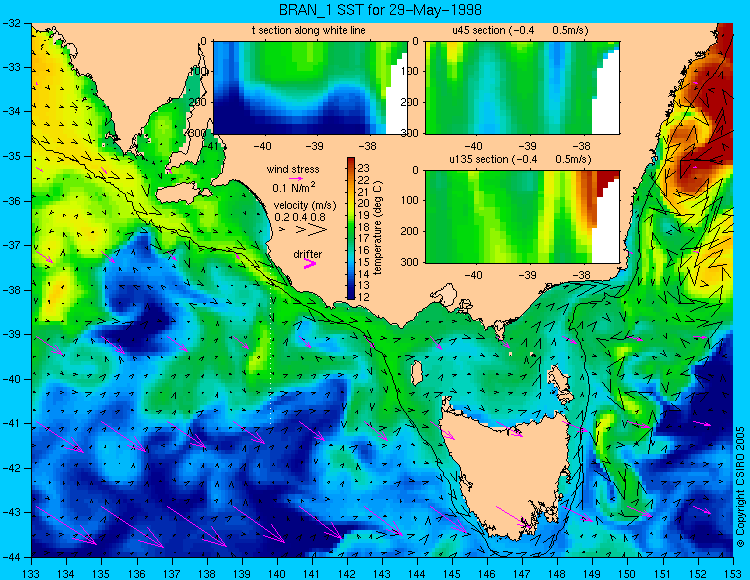Select the temperature color bar scale
This screenshot has width=750, height=580.
pos(351,229)
